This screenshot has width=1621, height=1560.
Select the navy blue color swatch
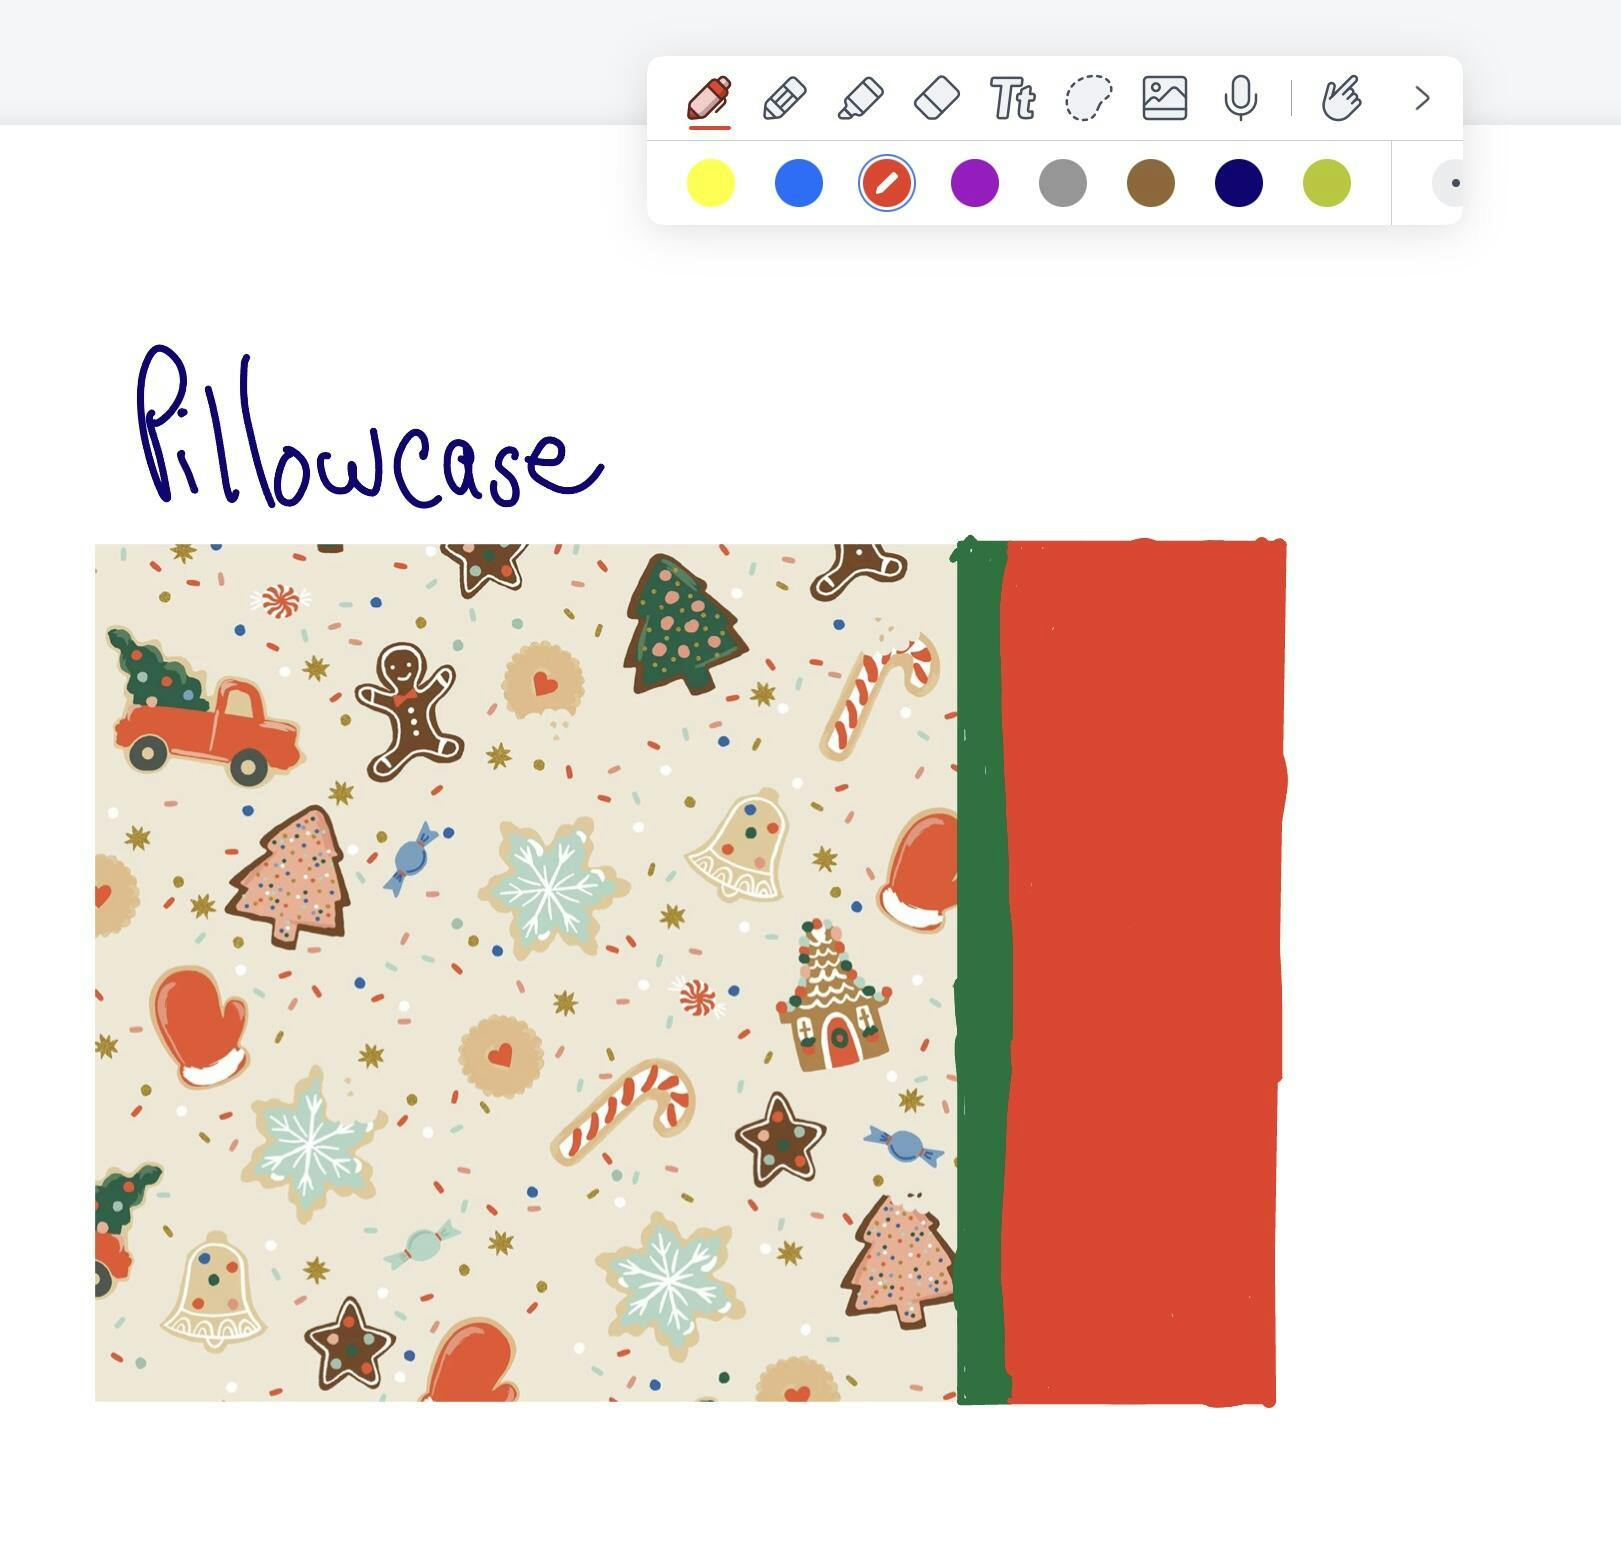(x=1239, y=183)
